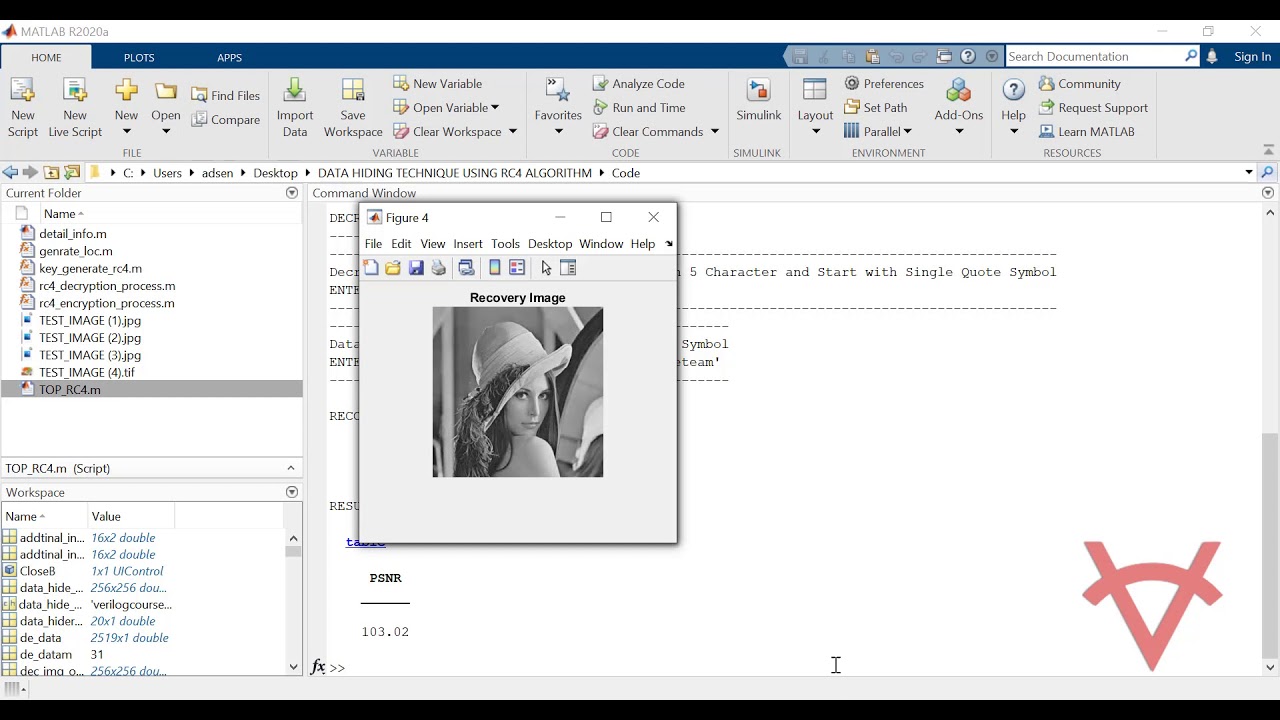
Task: Click Figure 4 New Figure icon
Action: pos(371,268)
